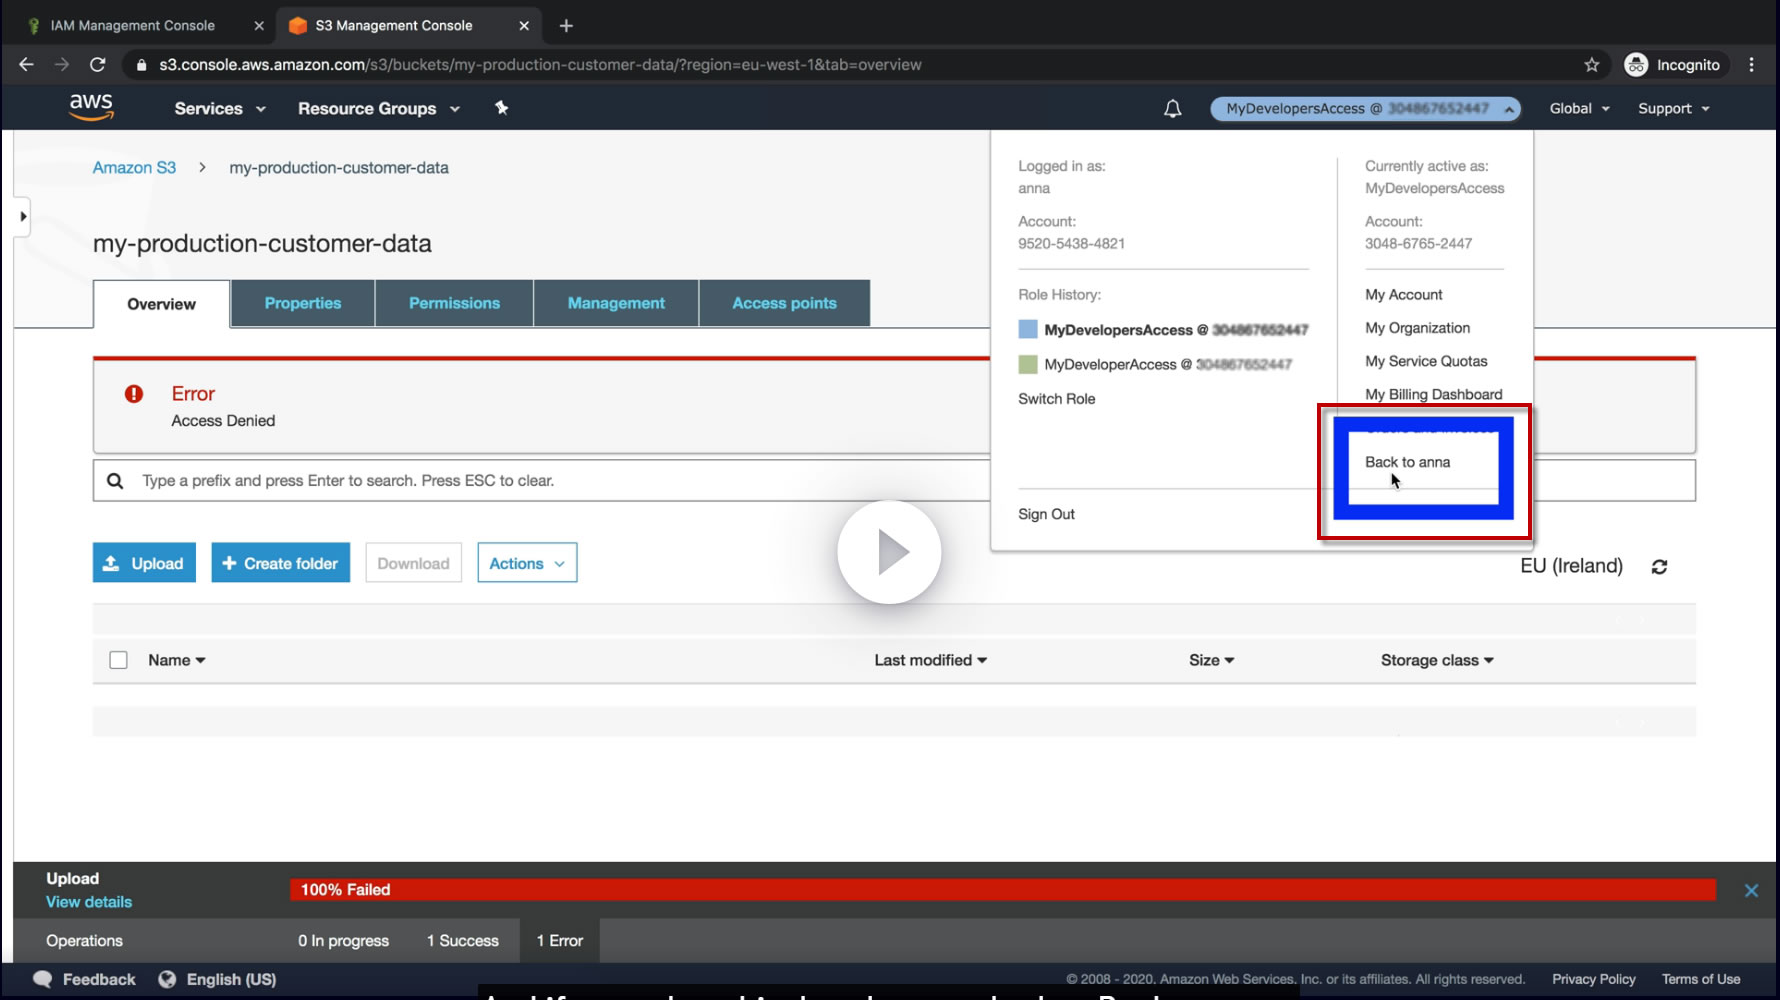Dismiss the upload status bar with X

click(1751, 890)
